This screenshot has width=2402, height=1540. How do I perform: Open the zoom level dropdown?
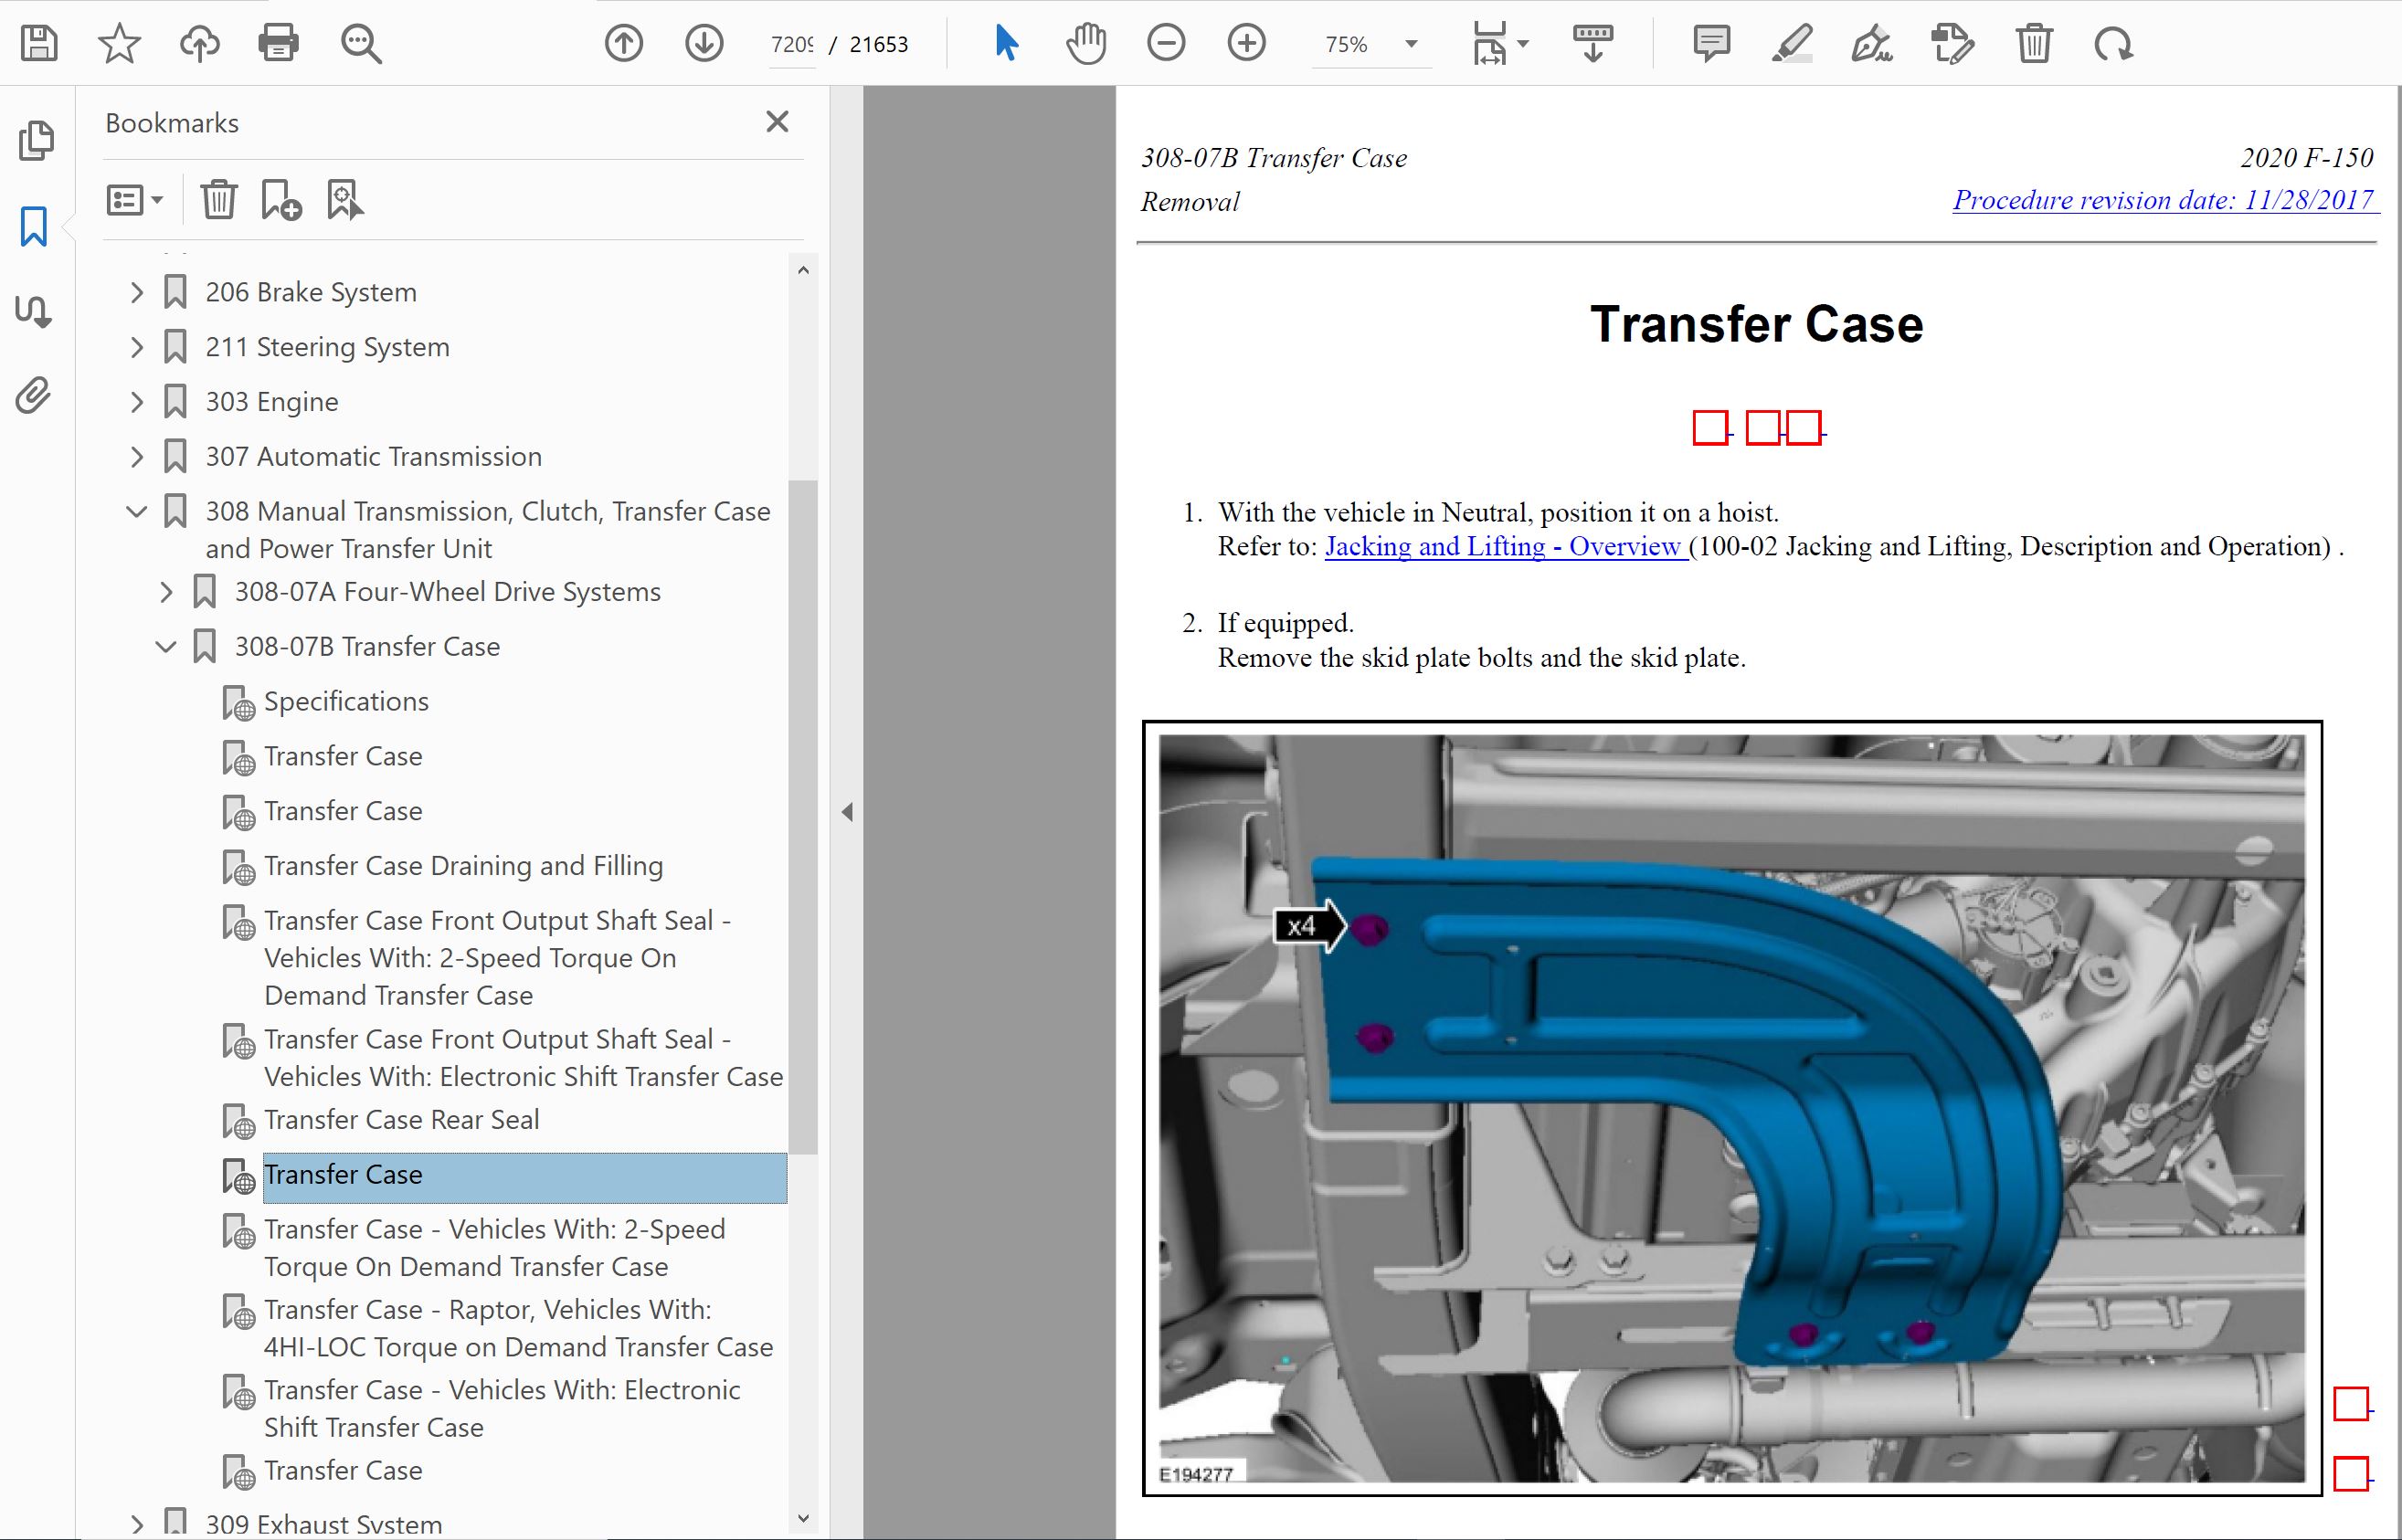pyautogui.click(x=1411, y=44)
